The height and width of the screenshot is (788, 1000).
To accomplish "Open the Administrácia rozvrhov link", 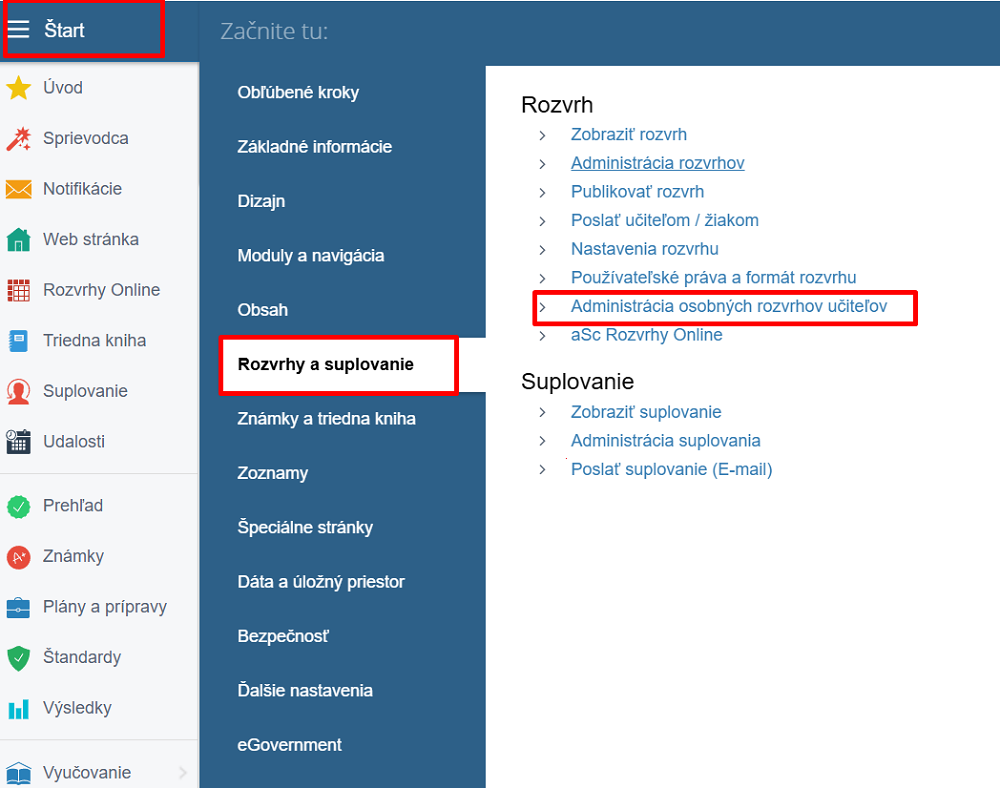I will point(657,163).
